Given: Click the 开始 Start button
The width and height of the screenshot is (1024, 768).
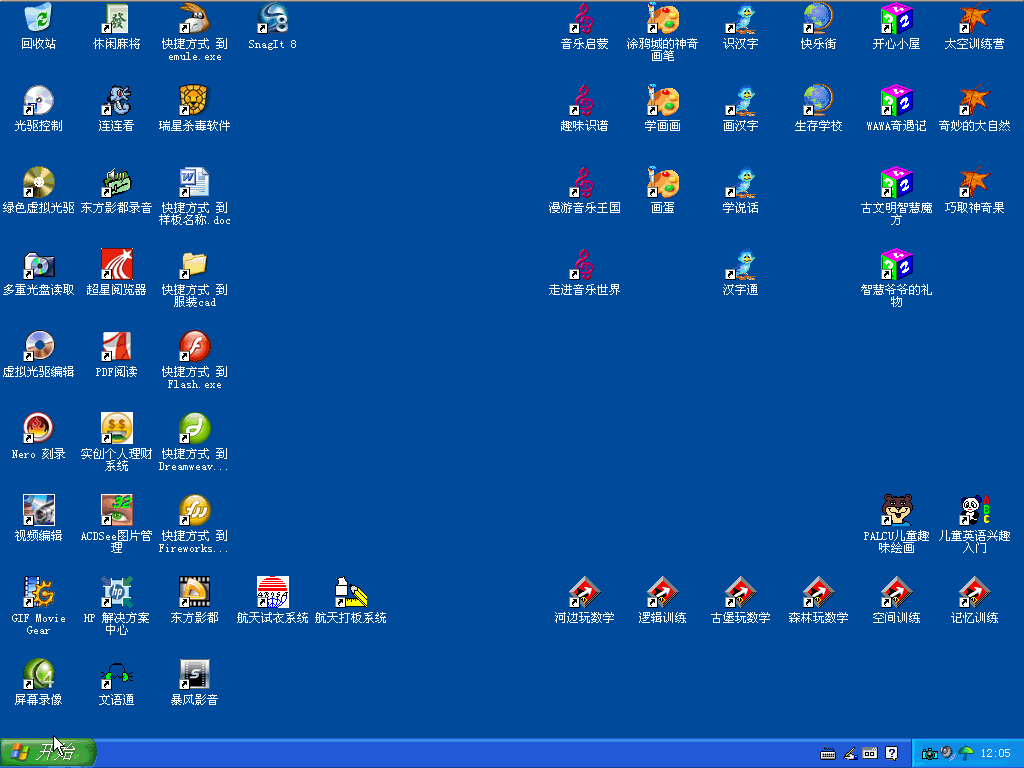Looking at the screenshot, I should 47,753.
